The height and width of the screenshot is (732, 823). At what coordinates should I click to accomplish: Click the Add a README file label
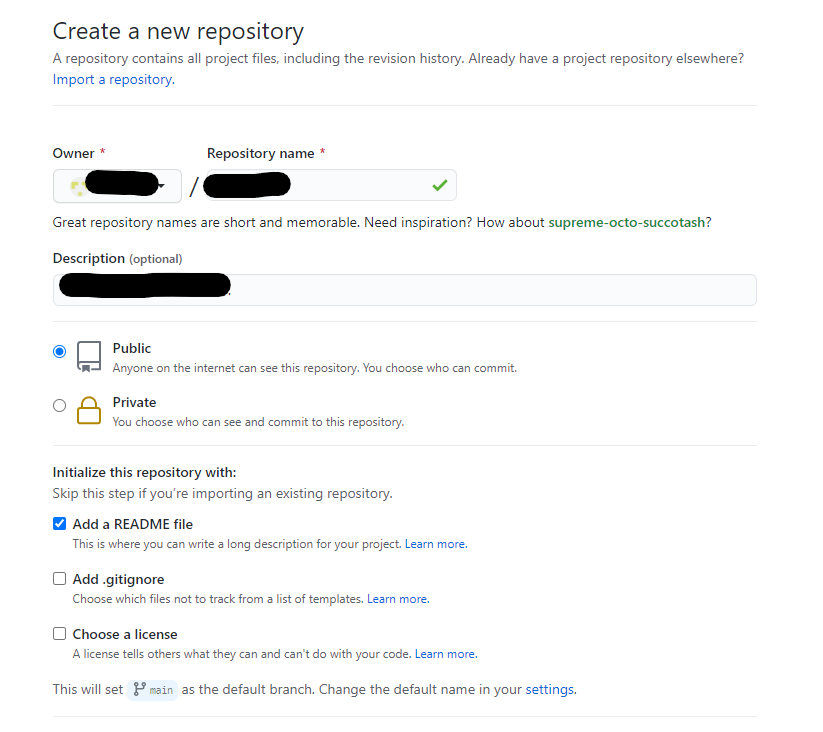[x=133, y=524]
